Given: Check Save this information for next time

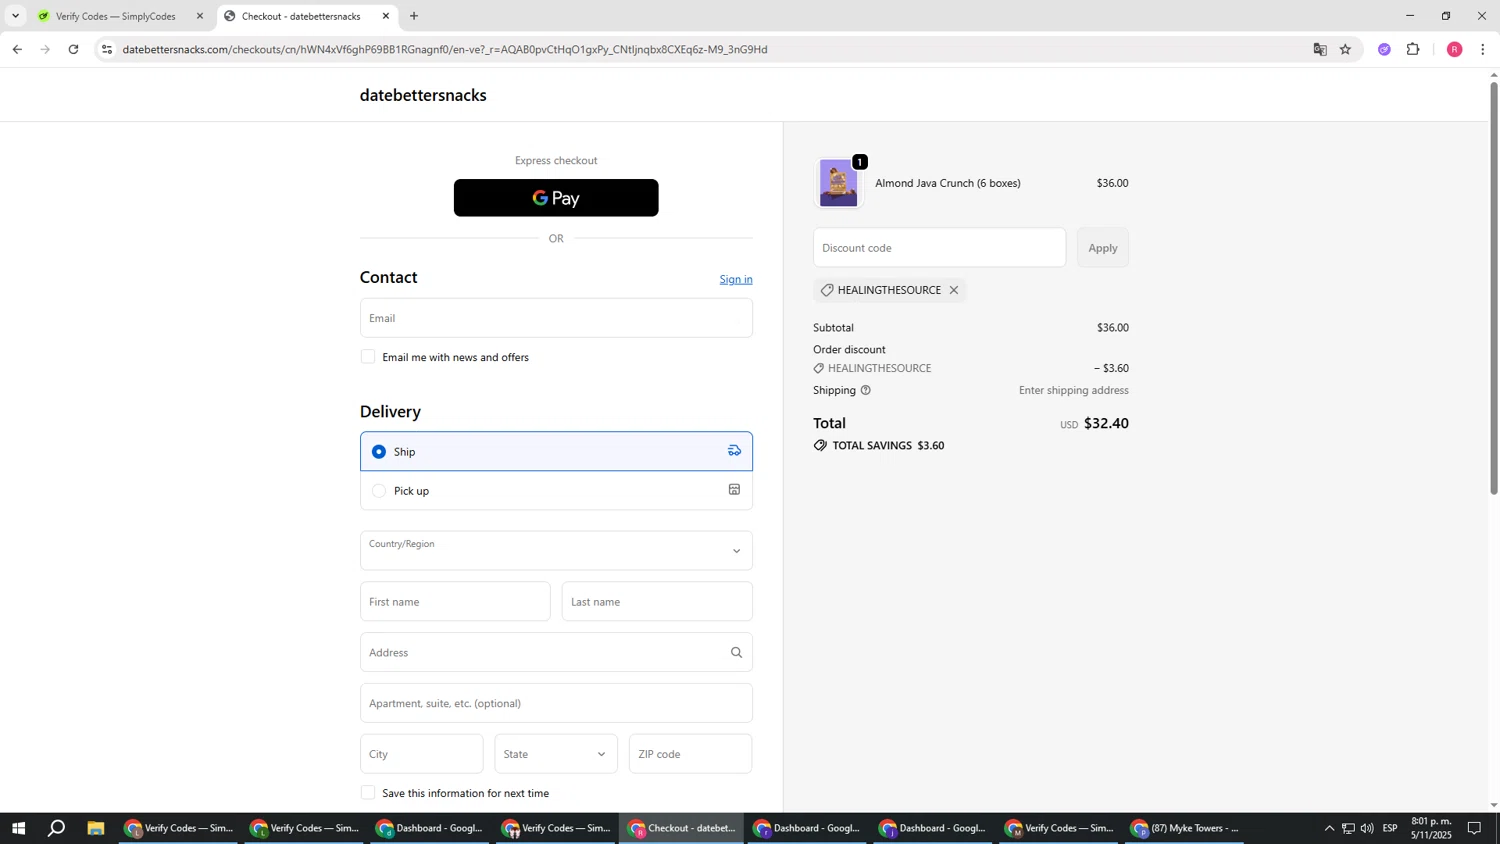Looking at the screenshot, I should point(368,793).
